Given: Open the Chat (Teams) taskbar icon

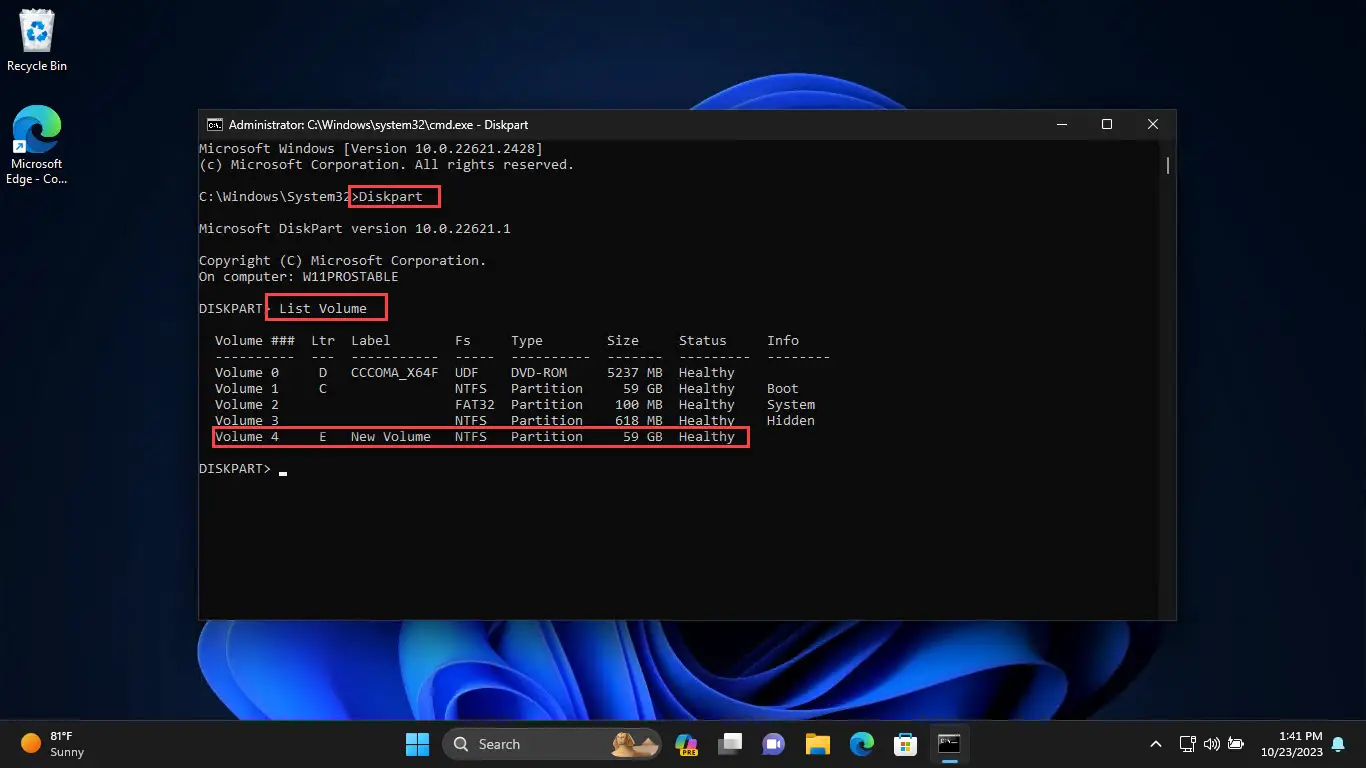Looking at the screenshot, I should pos(773,744).
